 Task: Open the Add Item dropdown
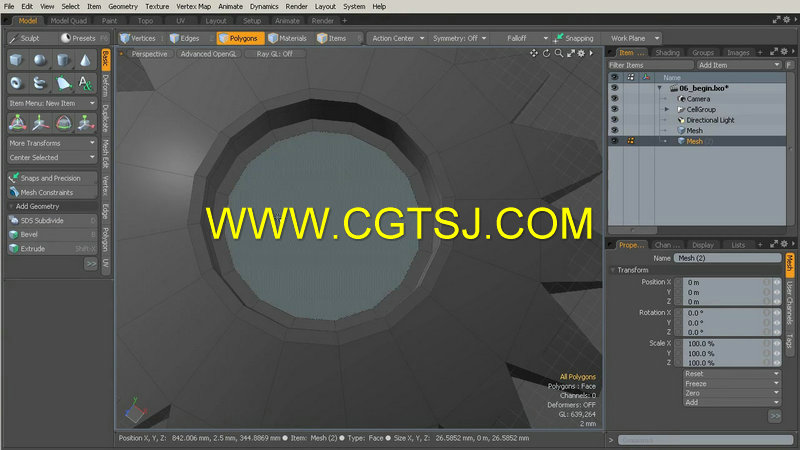[x=739, y=65]
